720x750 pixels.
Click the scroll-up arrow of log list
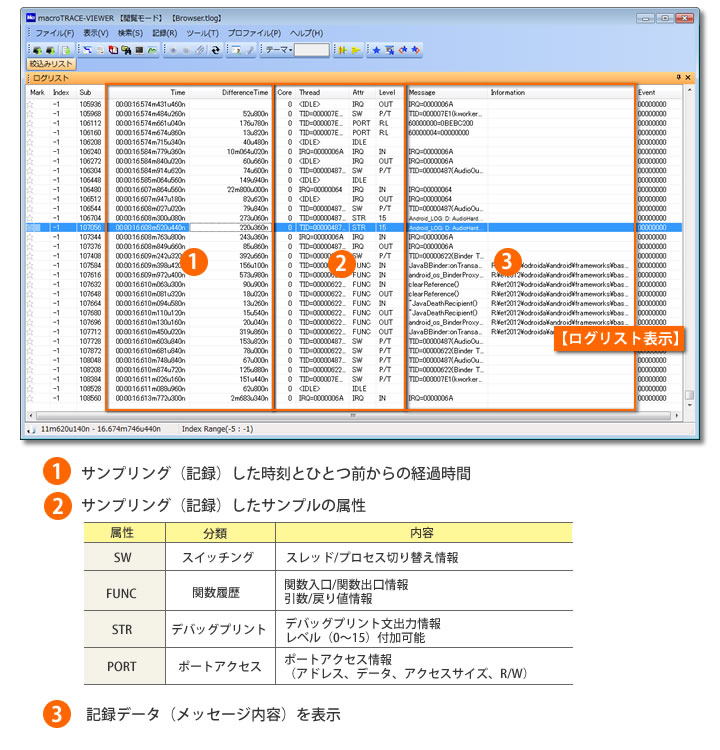coord(689,90)
